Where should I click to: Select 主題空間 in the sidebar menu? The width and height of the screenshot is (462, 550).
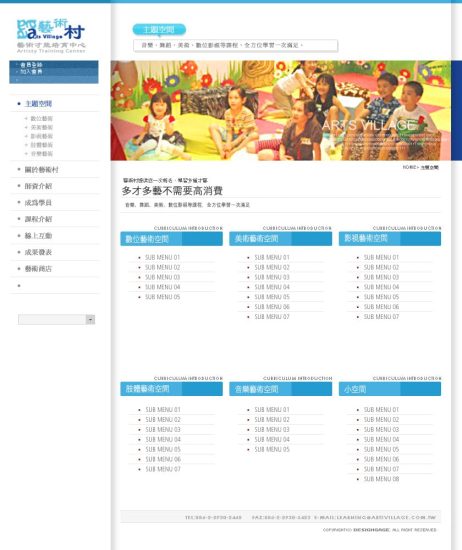click(38, 104)
